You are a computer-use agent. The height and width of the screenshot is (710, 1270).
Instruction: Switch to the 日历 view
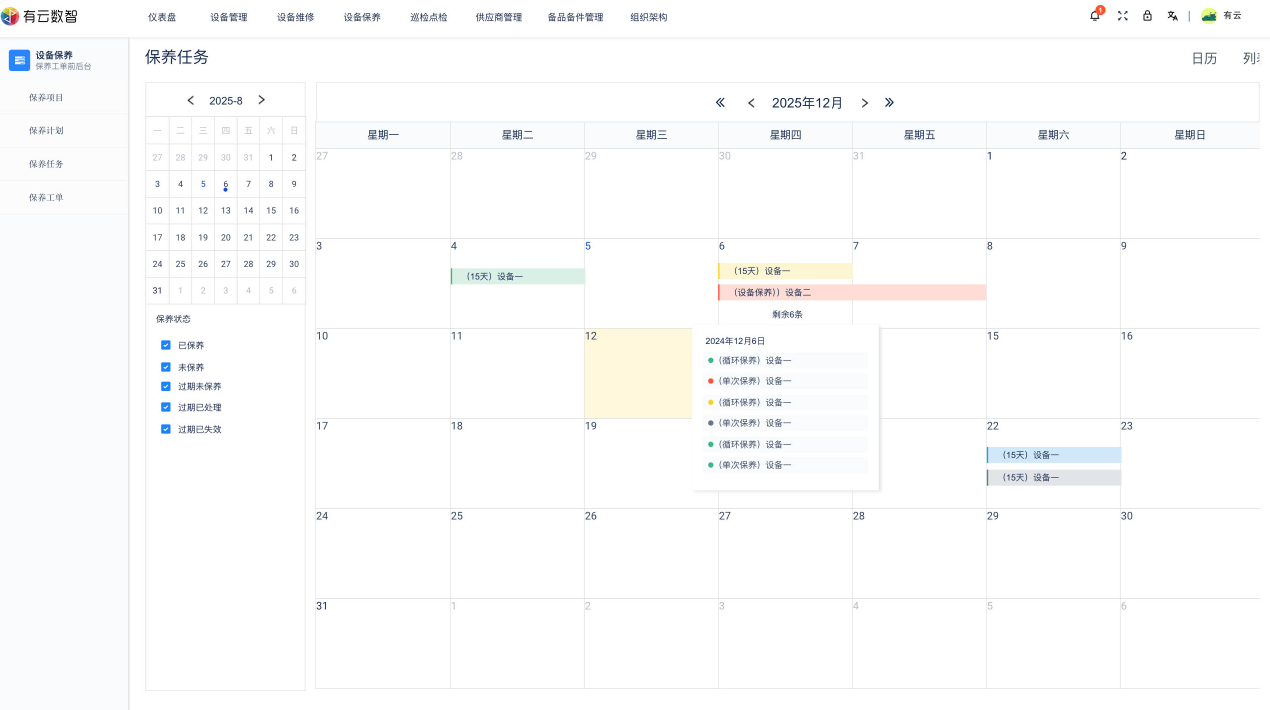1204,58
